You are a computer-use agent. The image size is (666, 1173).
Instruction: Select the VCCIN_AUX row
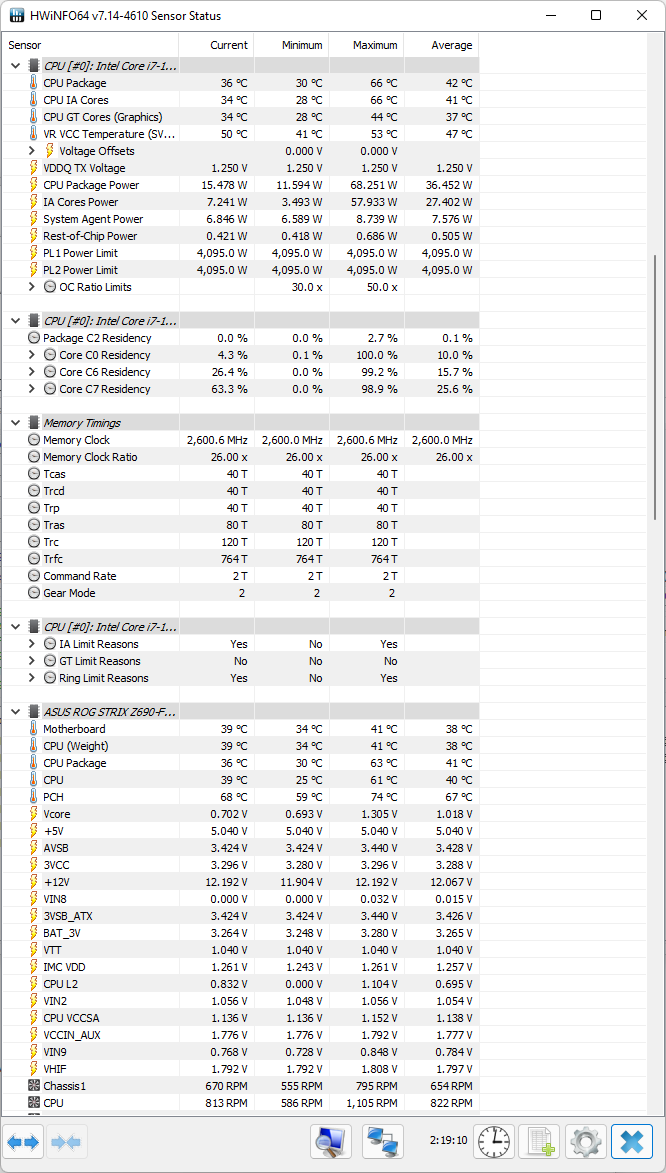click(240, 1035)
